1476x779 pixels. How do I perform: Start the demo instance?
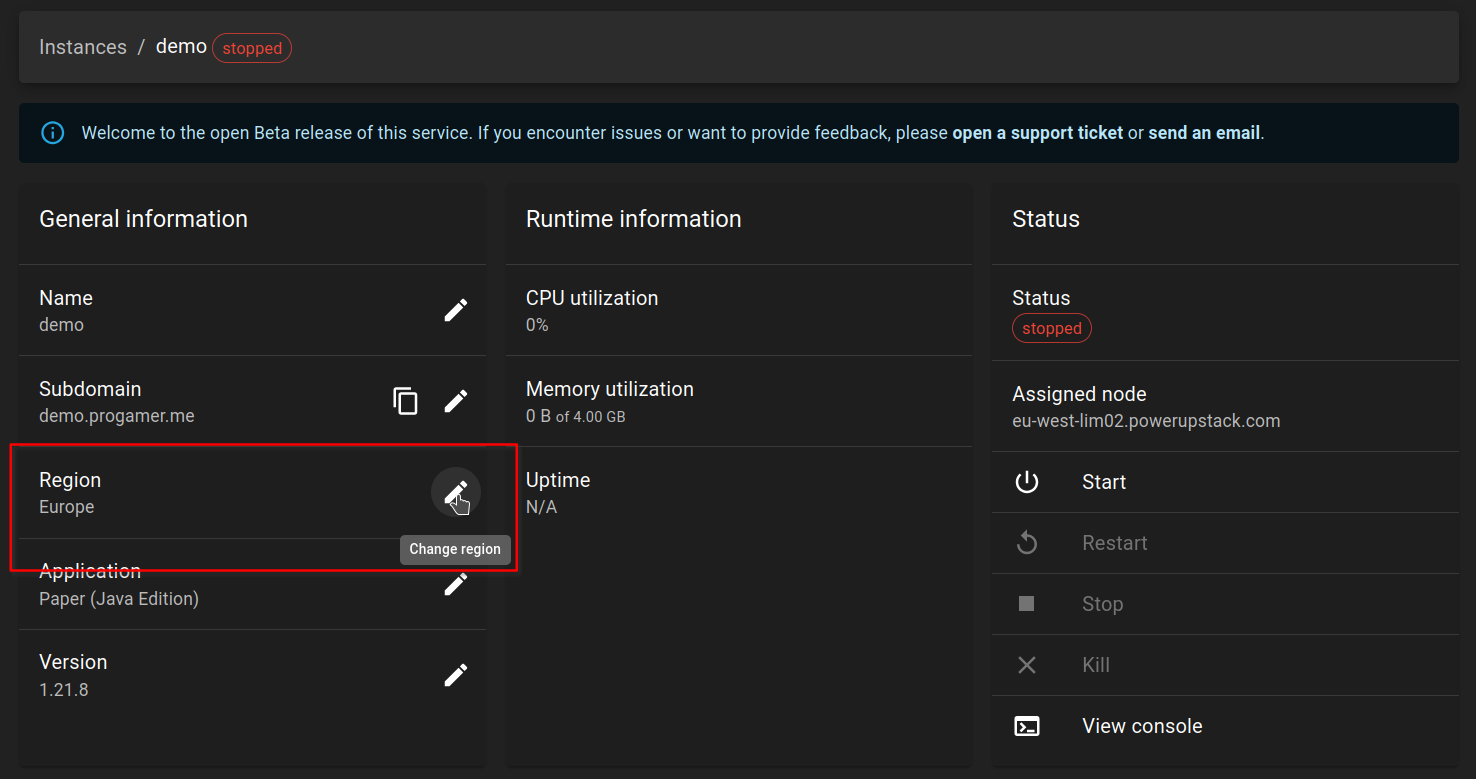[x=1225, y=482]
